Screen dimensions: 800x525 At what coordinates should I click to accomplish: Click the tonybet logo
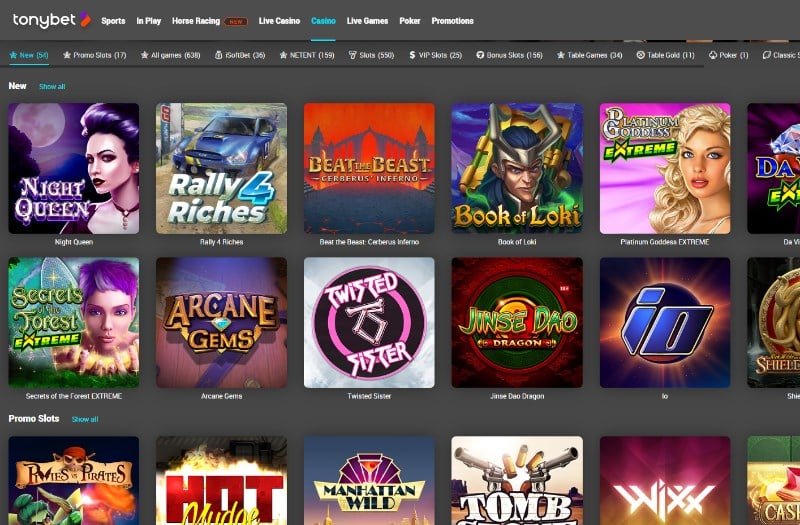coord(52,20)
